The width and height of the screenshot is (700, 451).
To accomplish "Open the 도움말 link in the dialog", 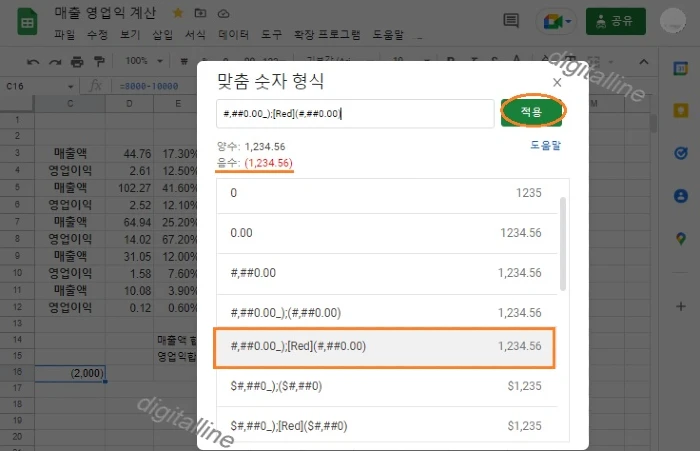I will 545,145.
